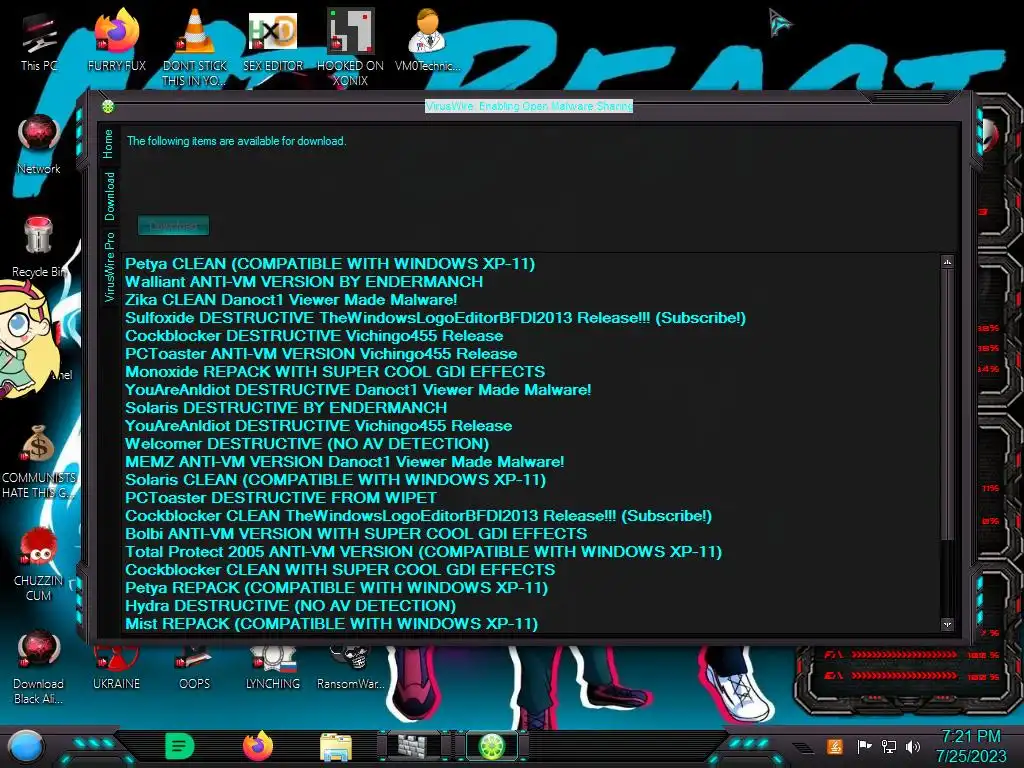1024x768 pixels.
Task: Select YouAreAnIdiot DESTRUCTIVE Vichingo455 Release
Action: click(x=319, y=426)
